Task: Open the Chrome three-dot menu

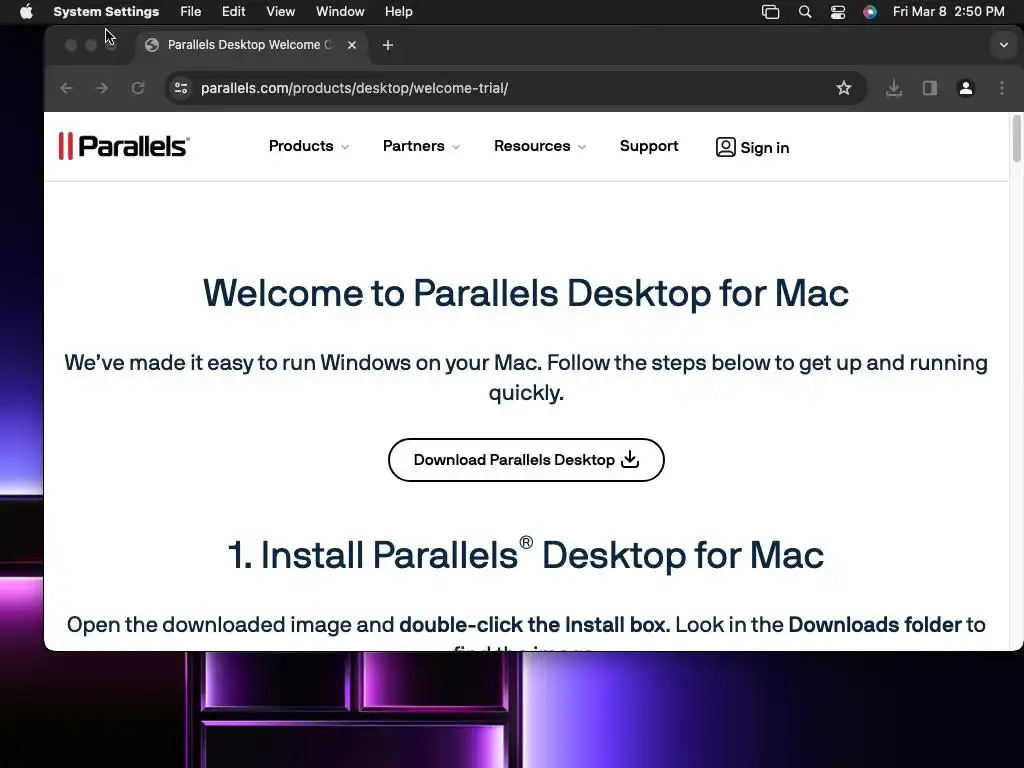Action: (1002, 88)
